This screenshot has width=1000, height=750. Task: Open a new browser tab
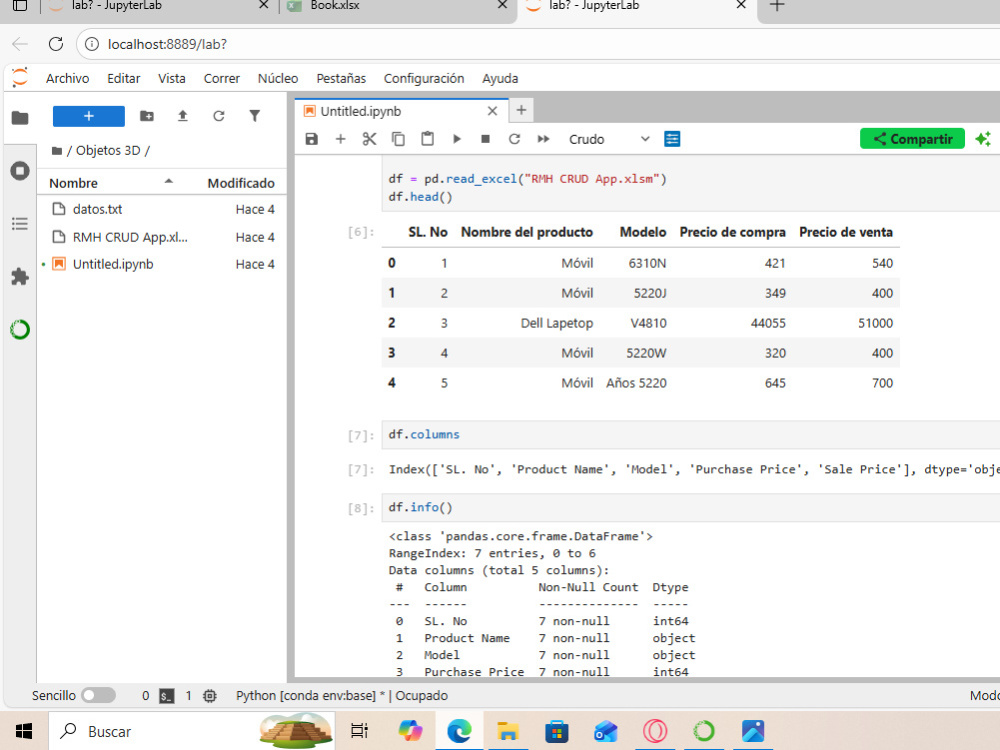pyautogui.click(x=776, y=6)
